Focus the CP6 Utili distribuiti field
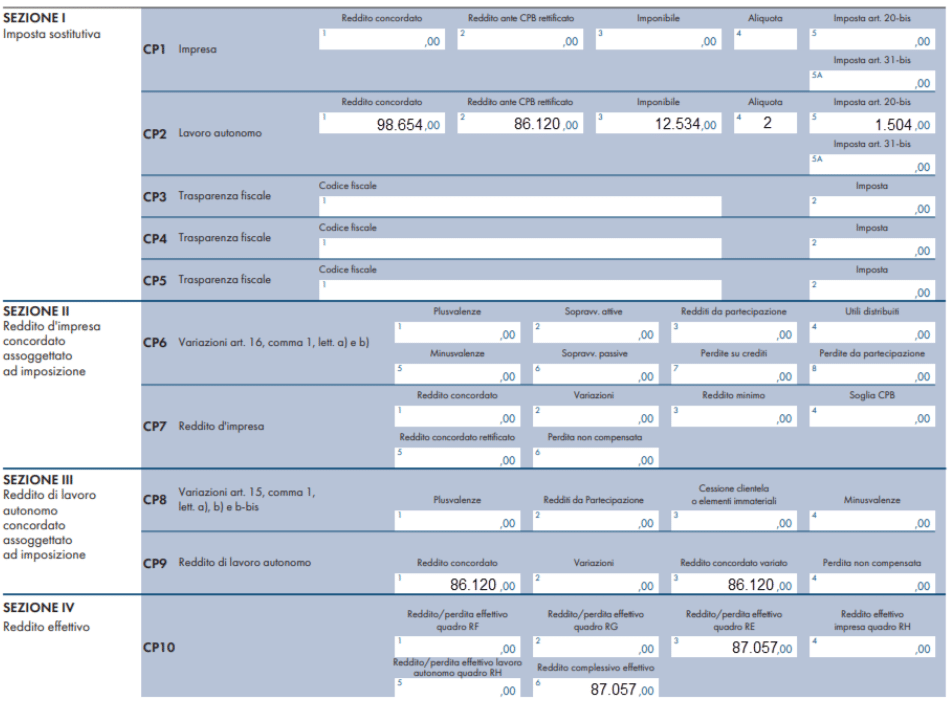The height and width of the screenshot is (703, 950). pos(872,332)
